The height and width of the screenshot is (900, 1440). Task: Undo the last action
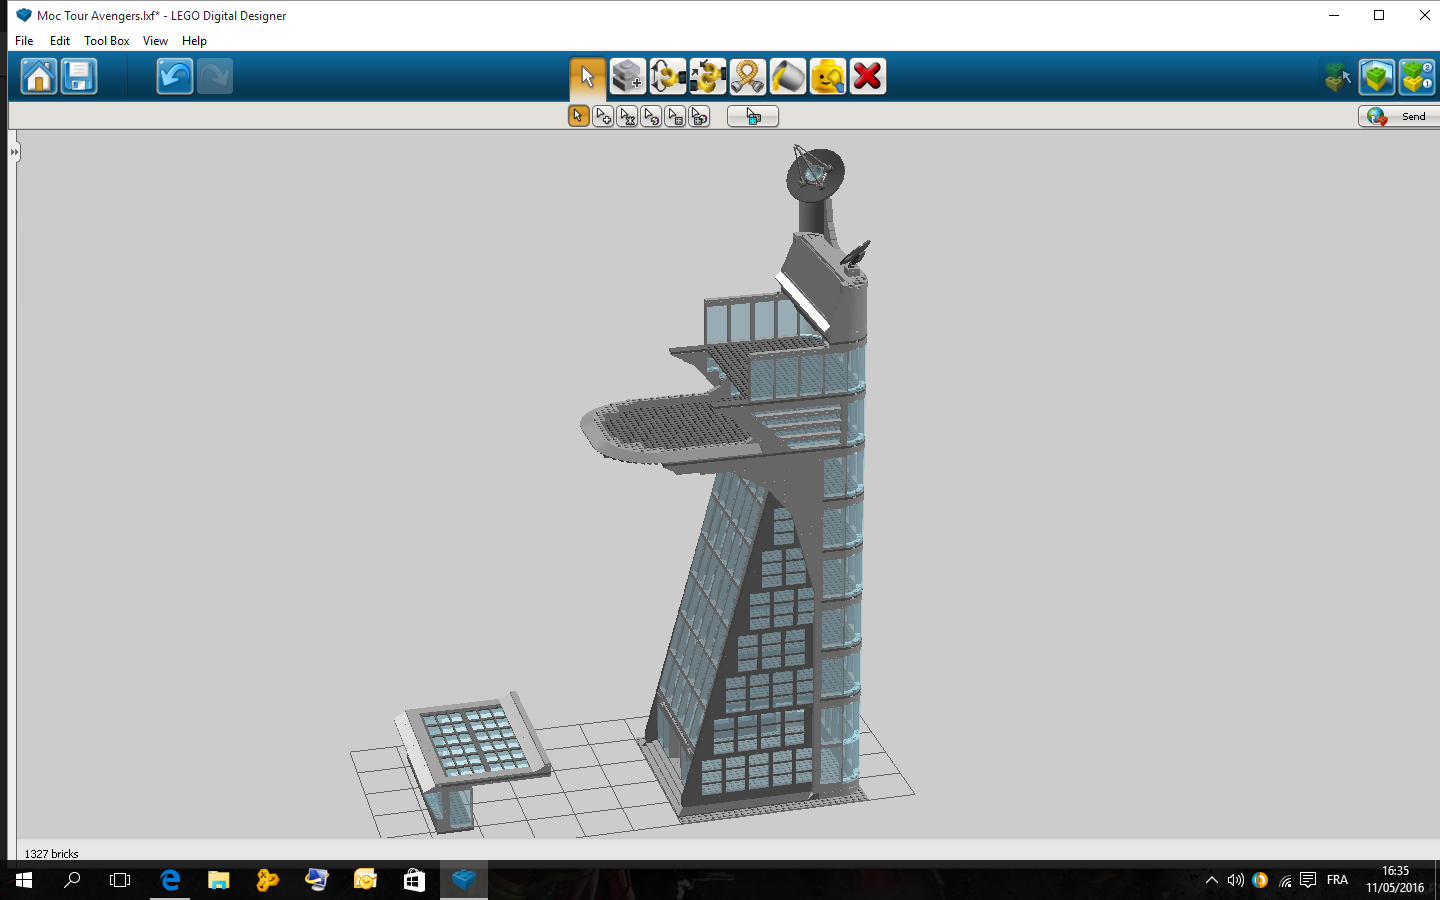click(x=174, y=76)
